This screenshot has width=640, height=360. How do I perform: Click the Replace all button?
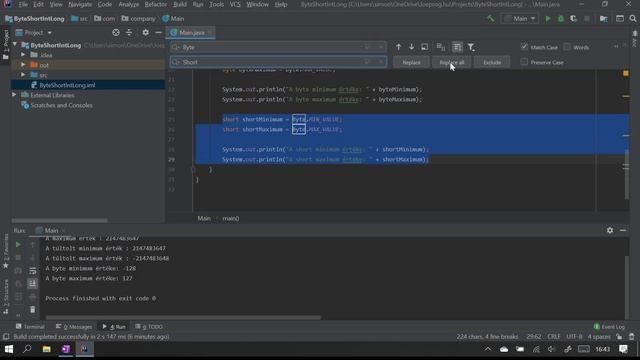click(451, 62)
